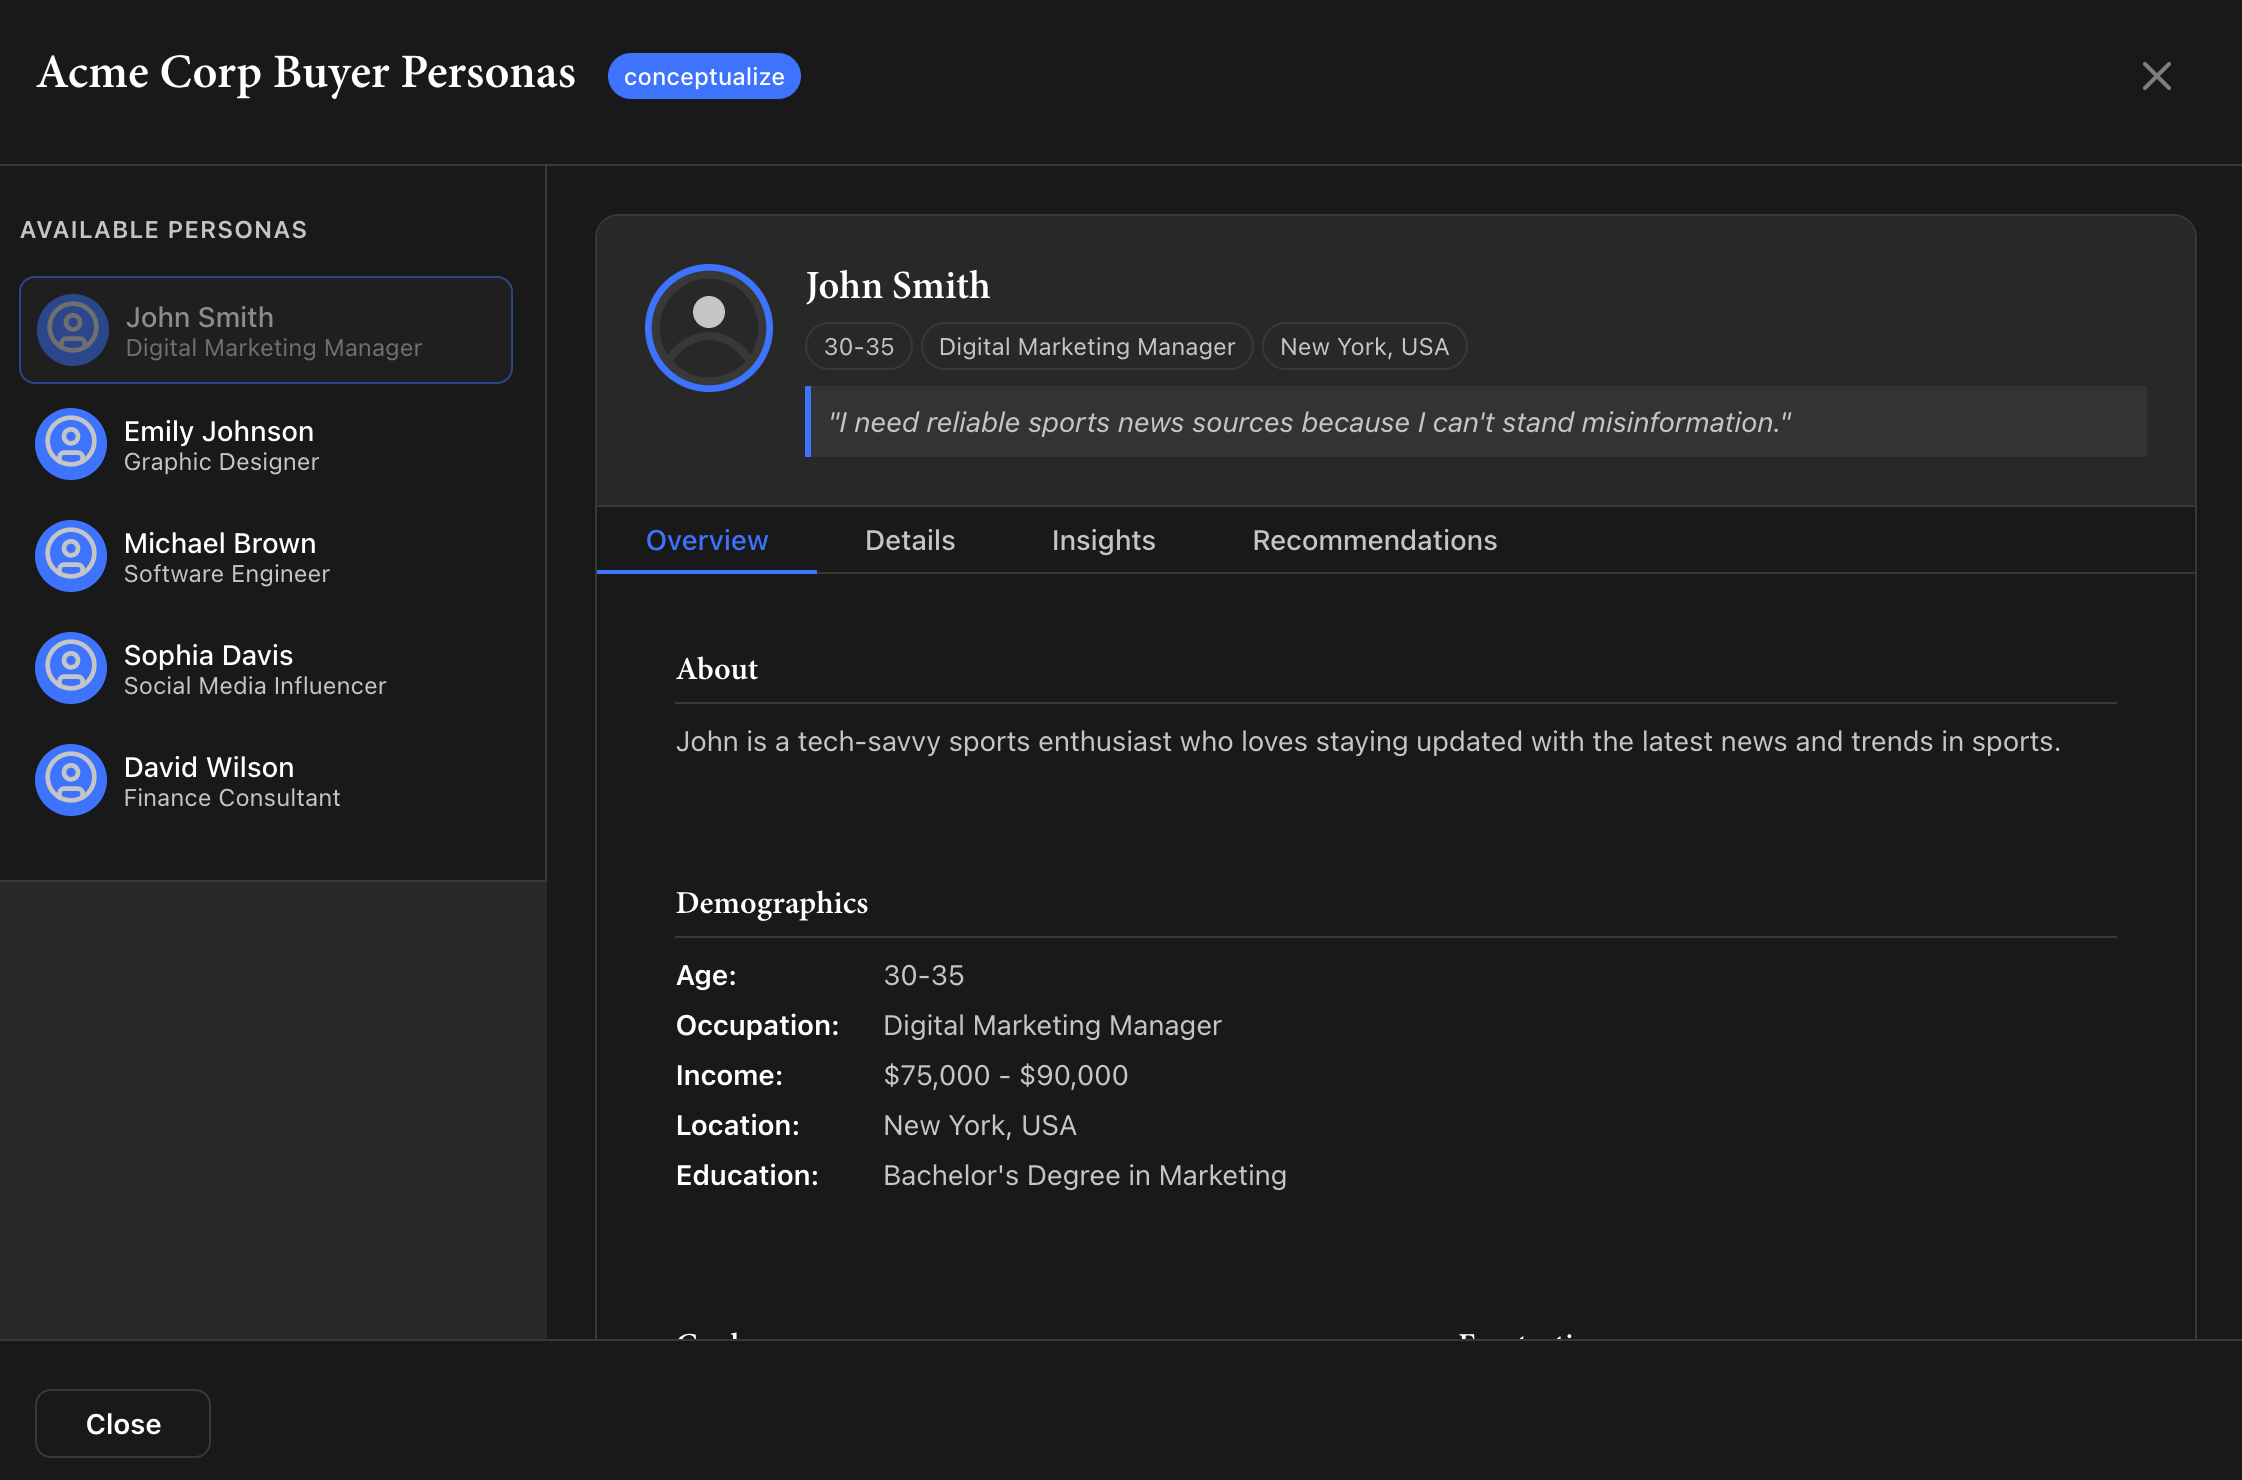Click the Close button at the bottom
Image resolution: width=2242 pixels, height=1480 pixels.
point(123,1424)
